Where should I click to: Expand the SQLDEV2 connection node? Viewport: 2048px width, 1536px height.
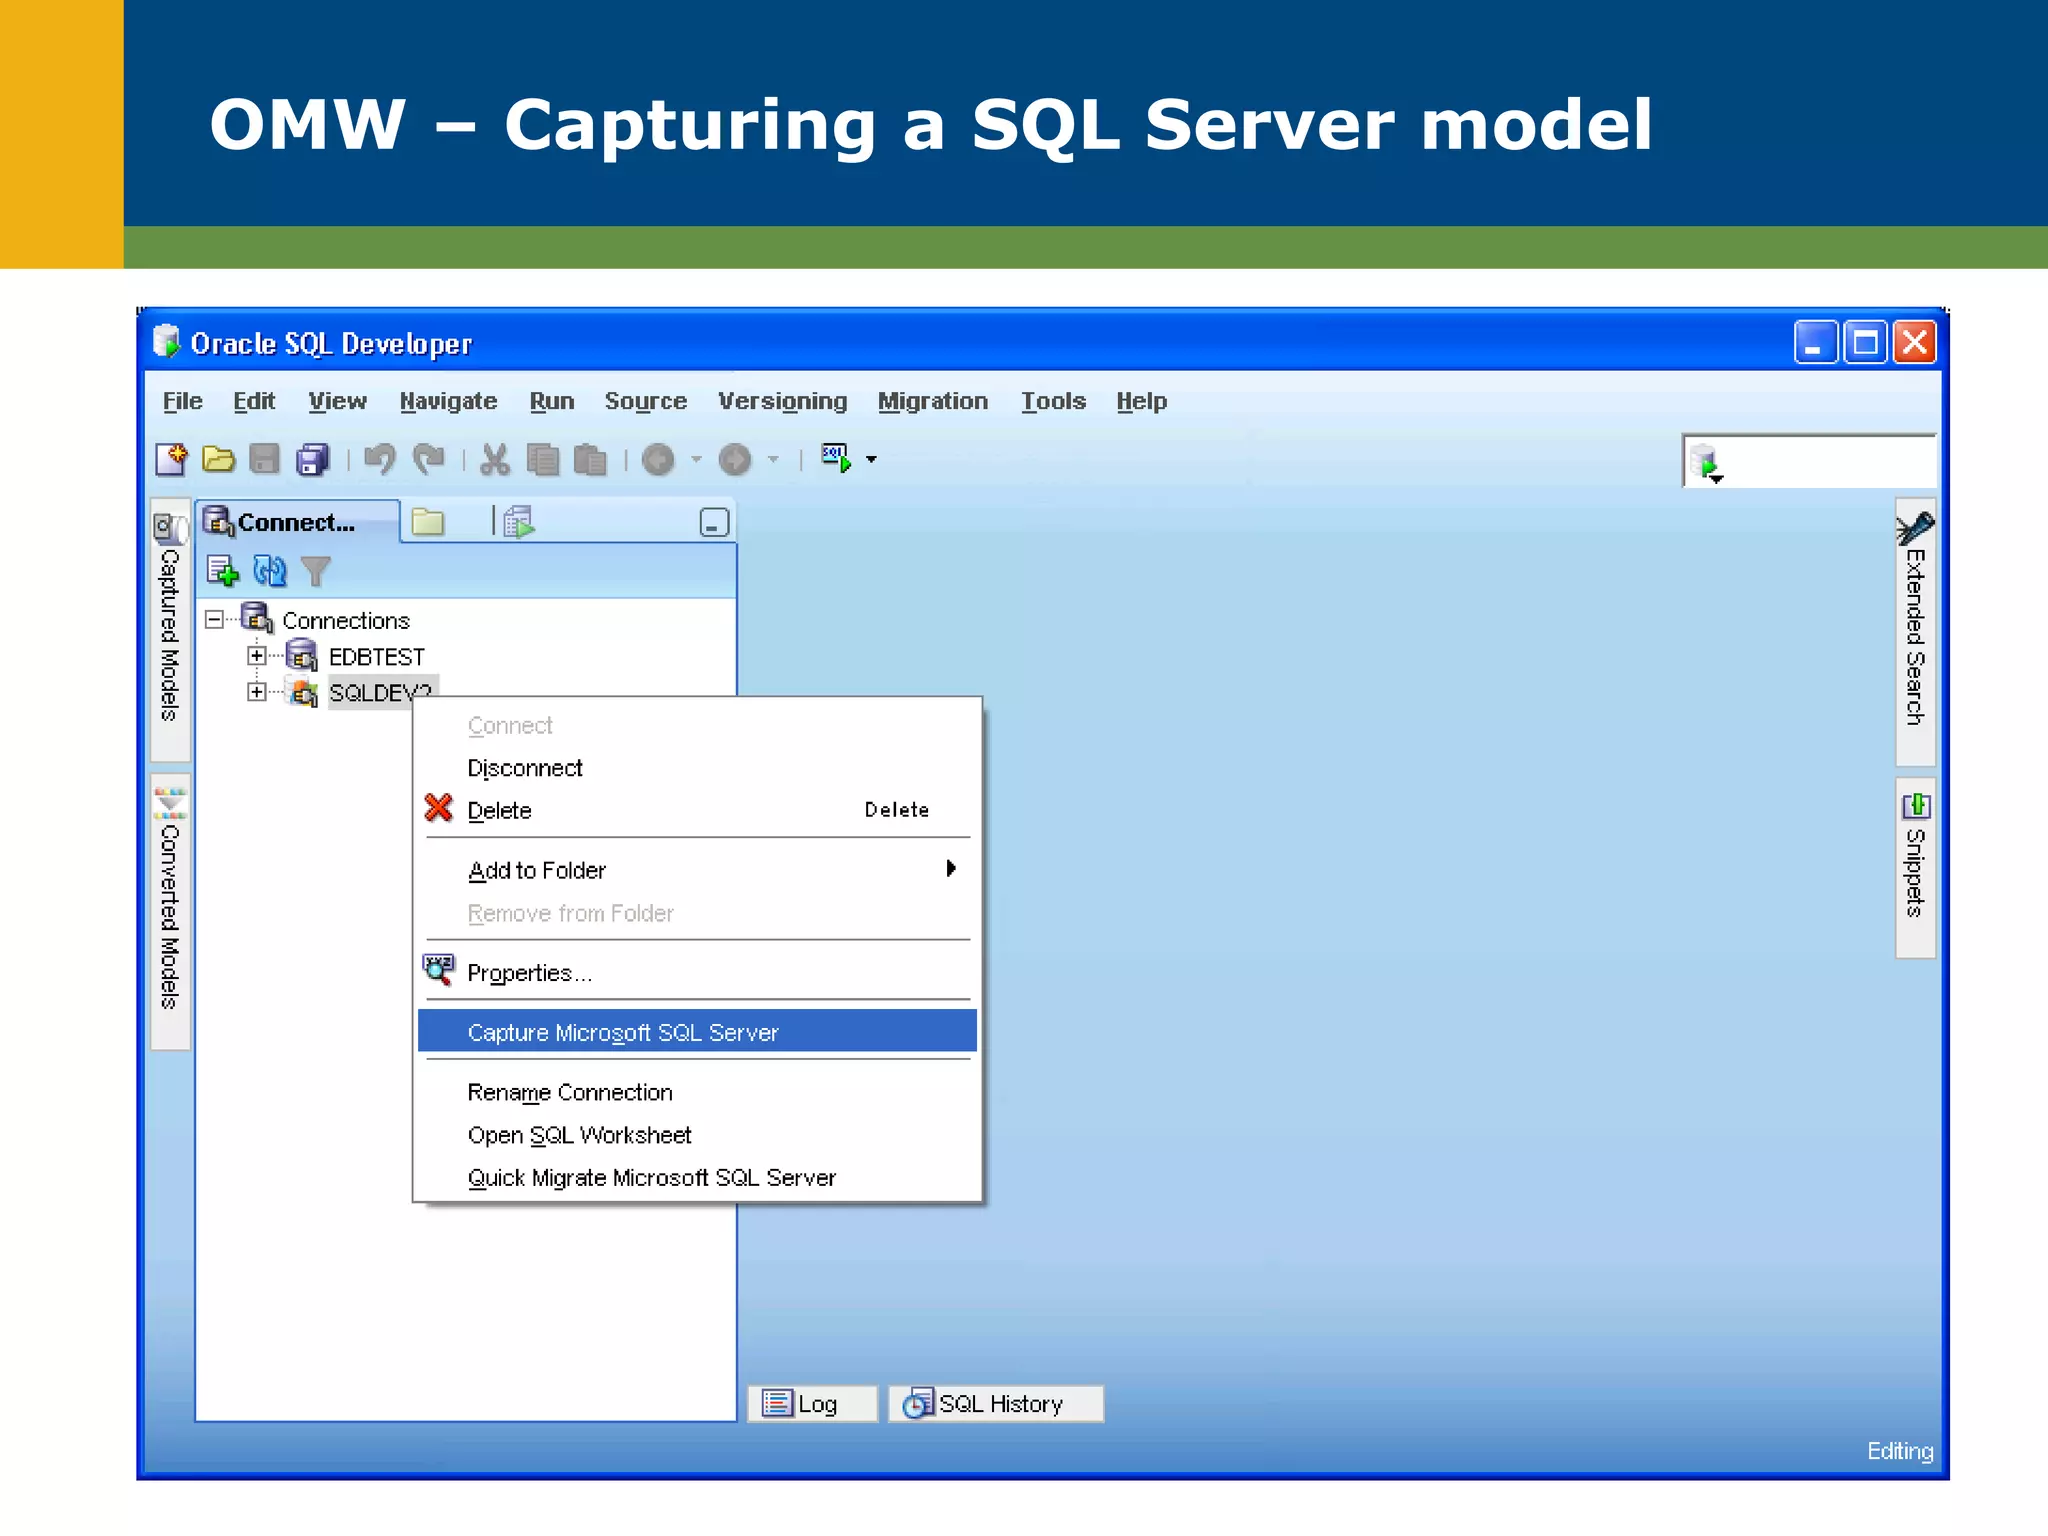click(x=257, y=692)
